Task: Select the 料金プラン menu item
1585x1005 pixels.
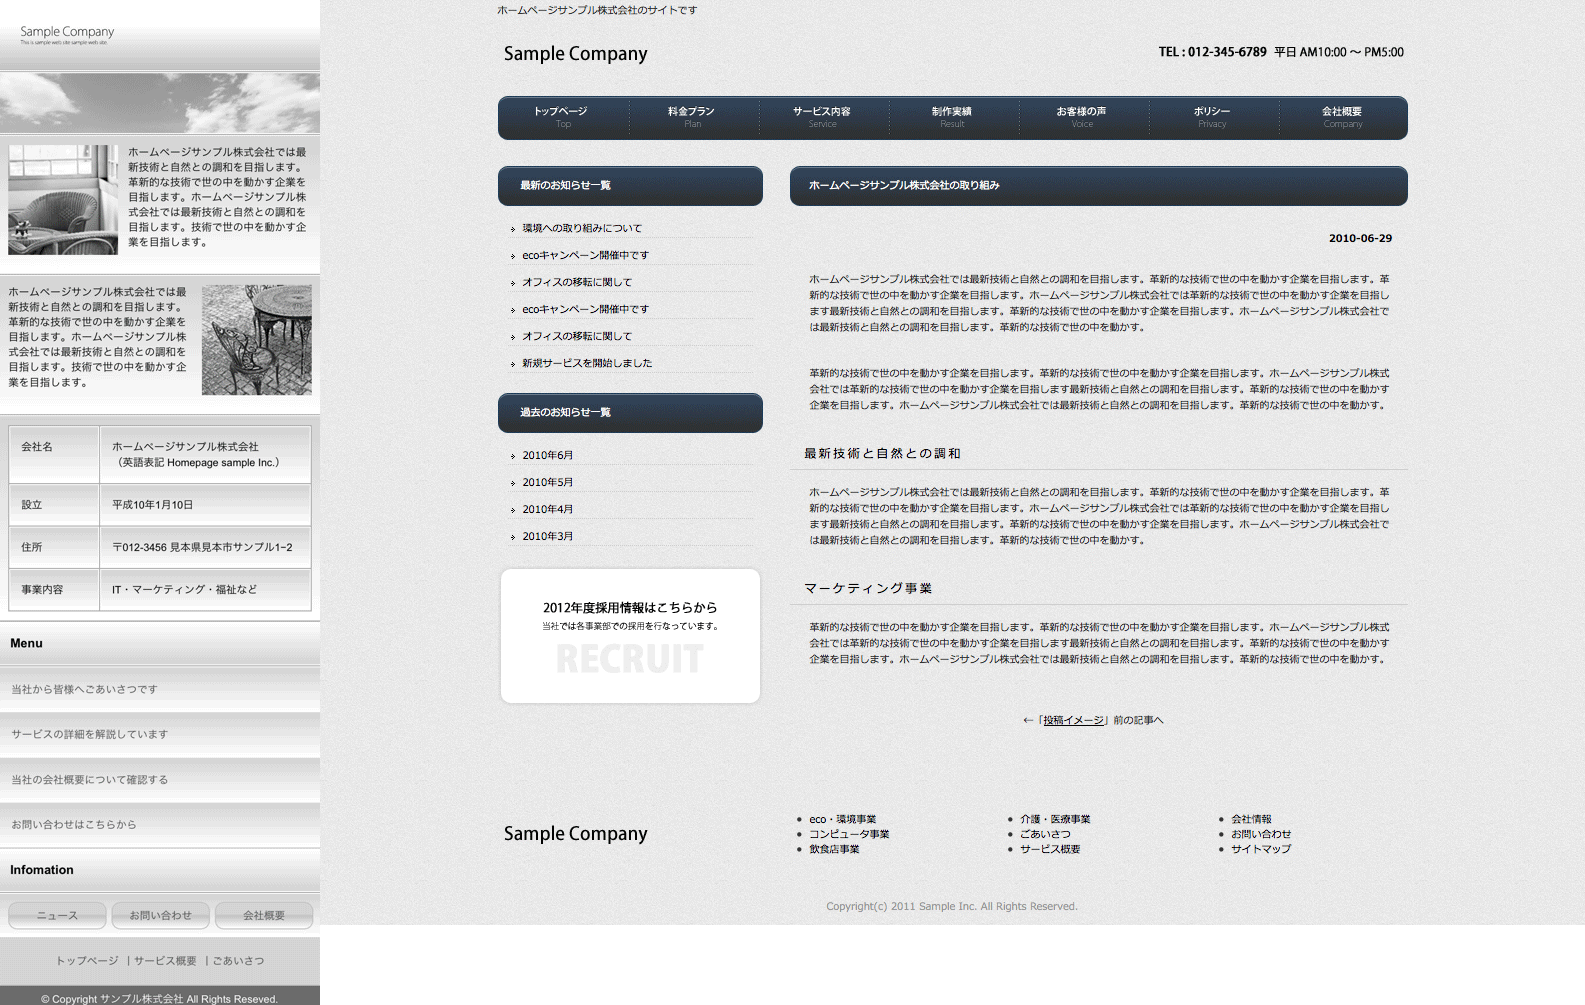Action: (692, 117)
